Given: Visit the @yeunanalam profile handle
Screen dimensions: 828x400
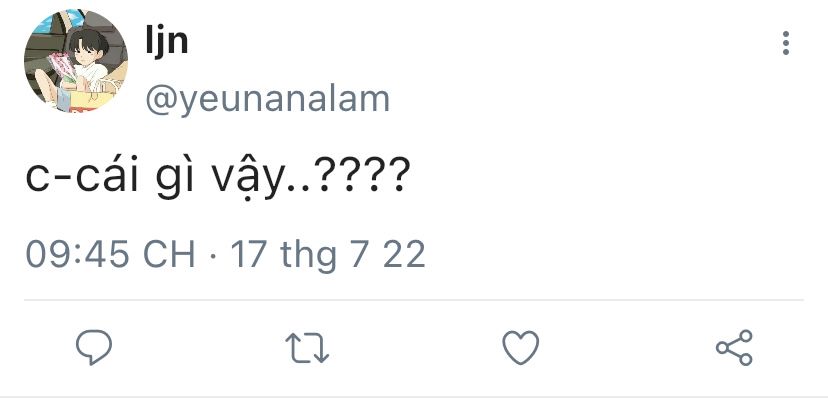Looking at the screenshot, I should (268, 99).
